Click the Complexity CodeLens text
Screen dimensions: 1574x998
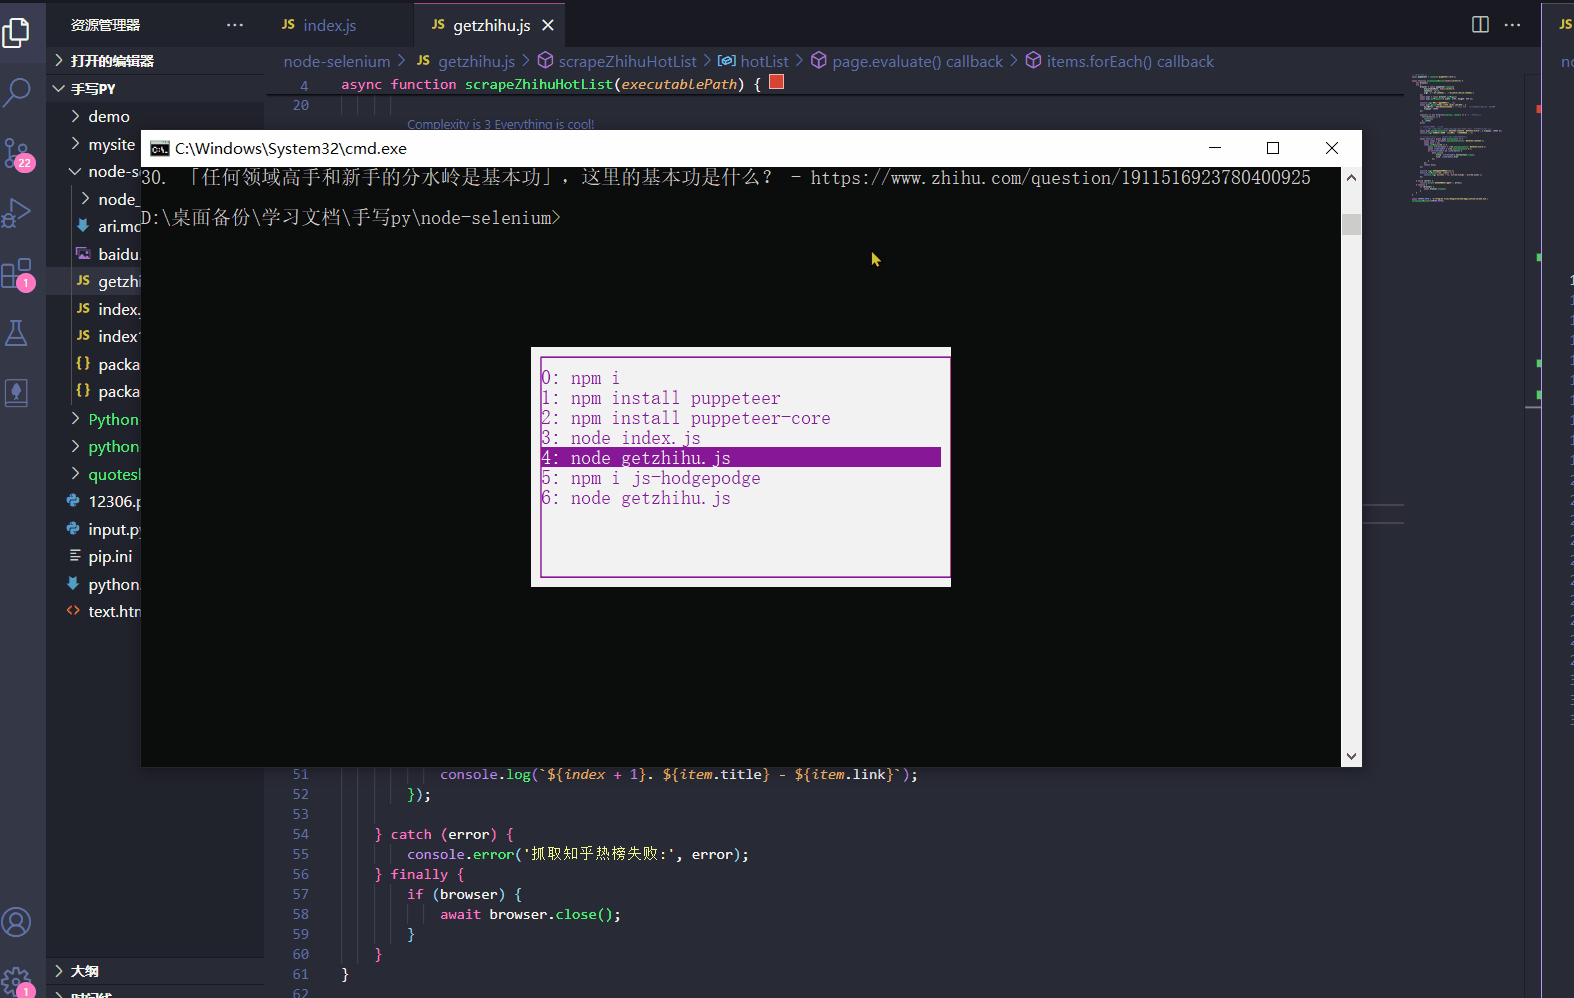pos(500,125)
